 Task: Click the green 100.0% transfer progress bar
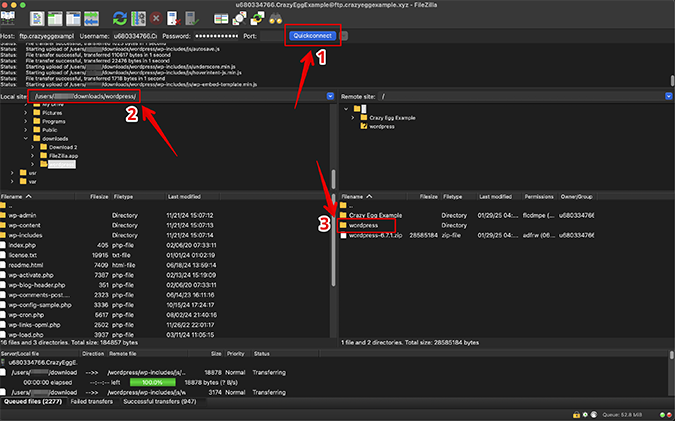point(152,382)
